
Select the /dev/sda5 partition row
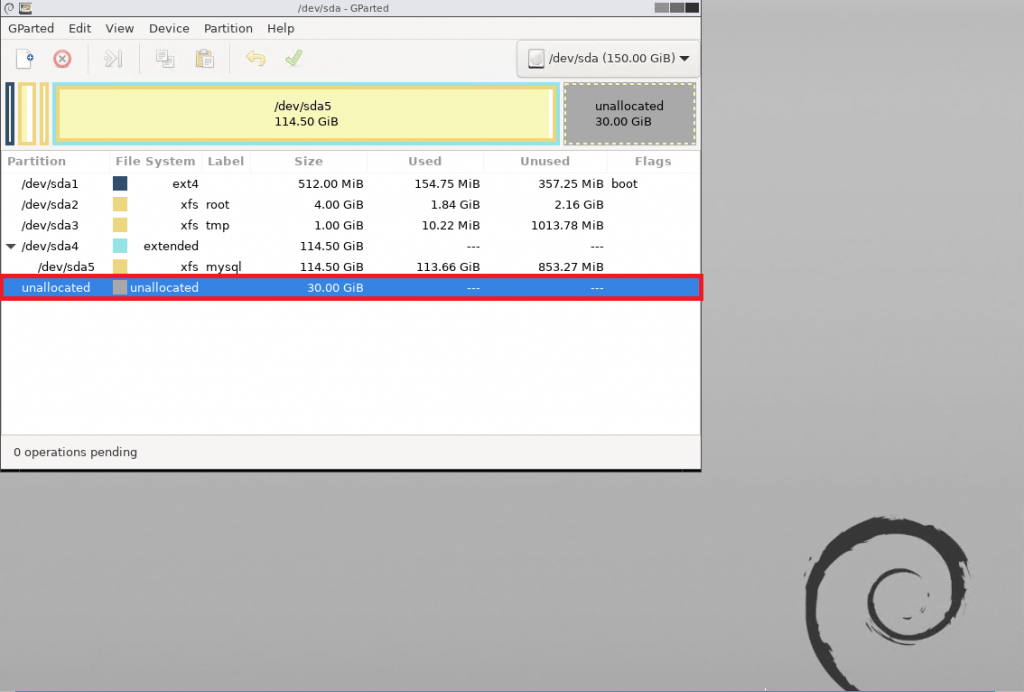351,267
